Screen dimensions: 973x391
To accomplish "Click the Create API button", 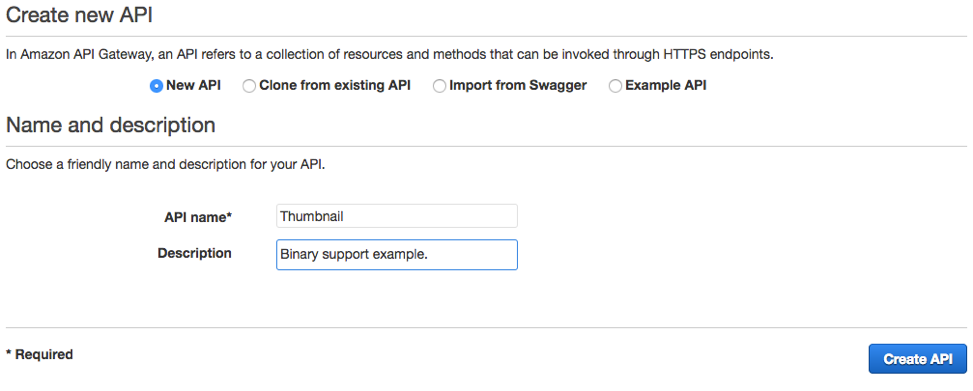I will [918, 359].
